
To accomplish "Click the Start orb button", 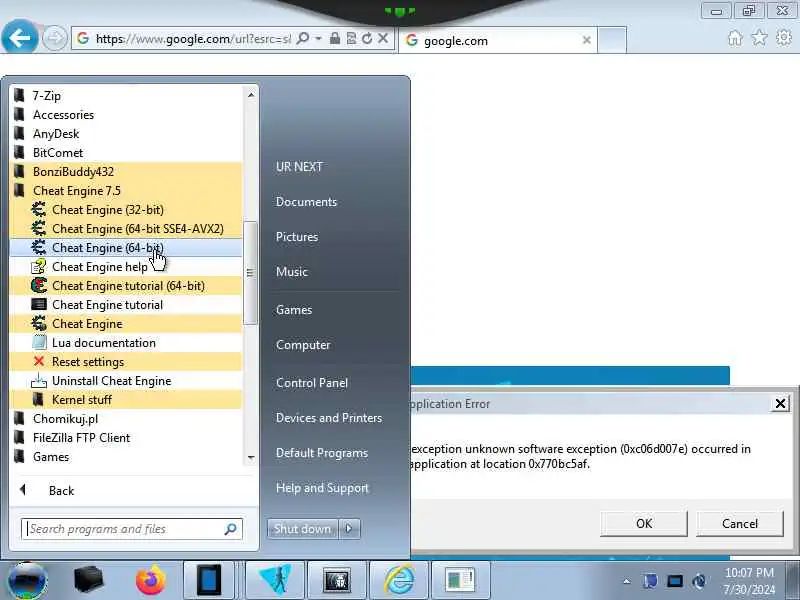I will 28,581.
